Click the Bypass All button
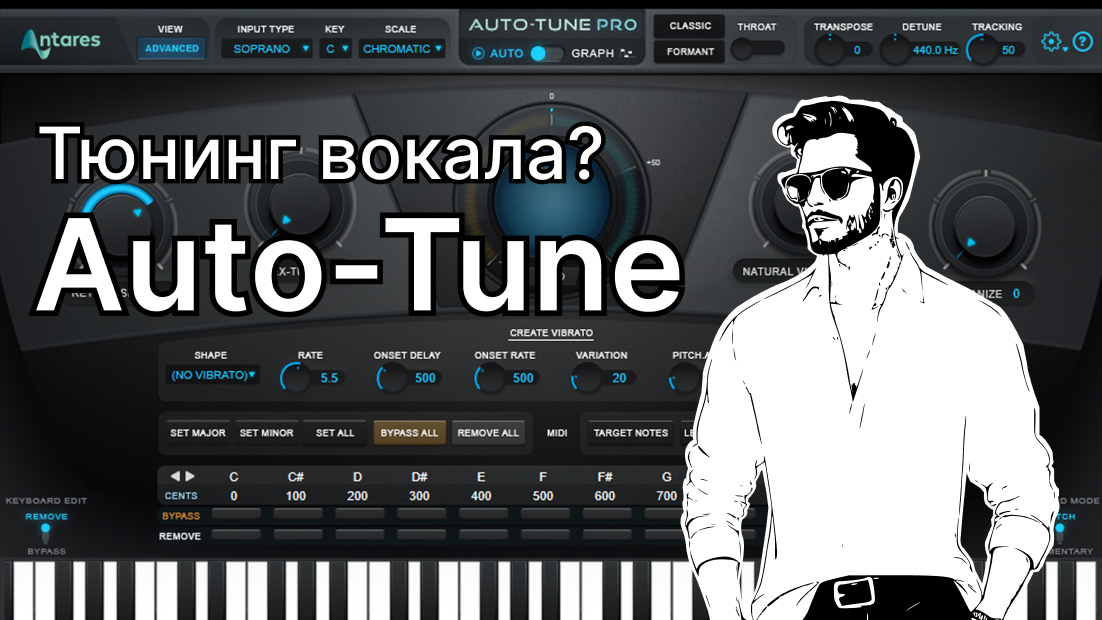Screen dimensions: 1102x620 (409, 433)
